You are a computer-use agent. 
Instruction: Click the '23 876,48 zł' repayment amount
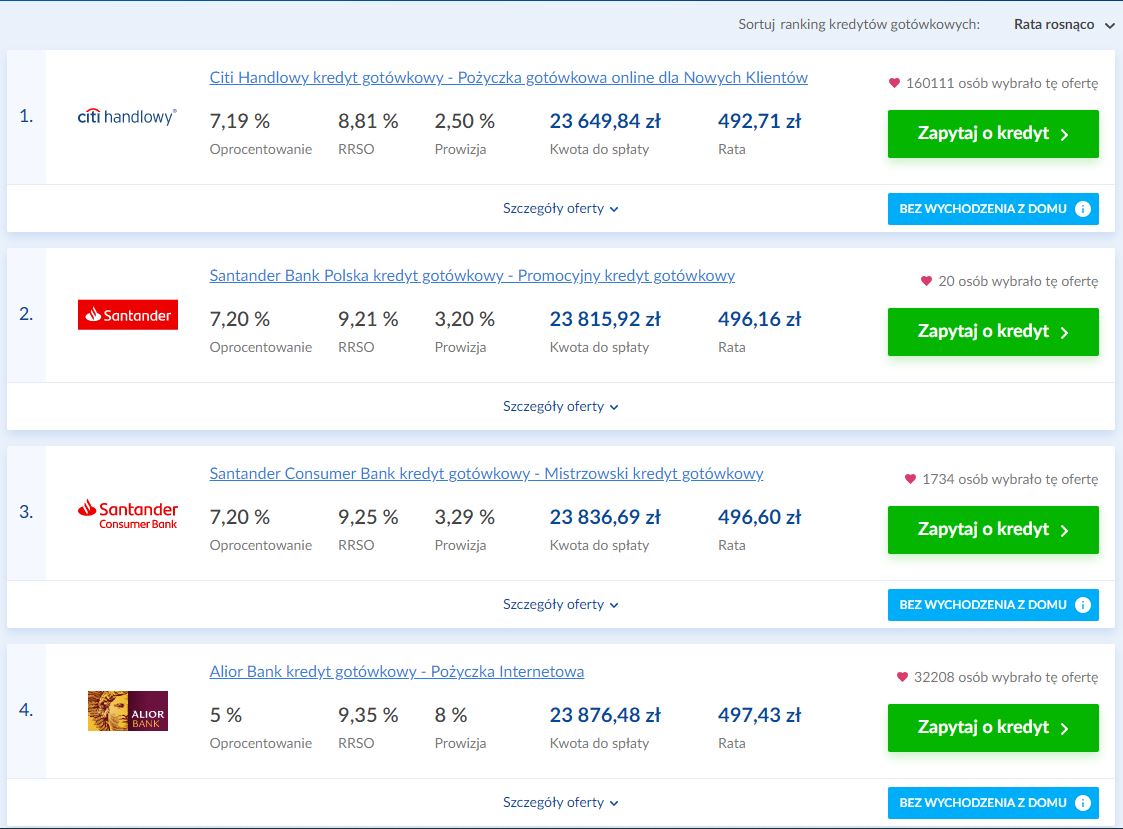click(x=605, y=715)
